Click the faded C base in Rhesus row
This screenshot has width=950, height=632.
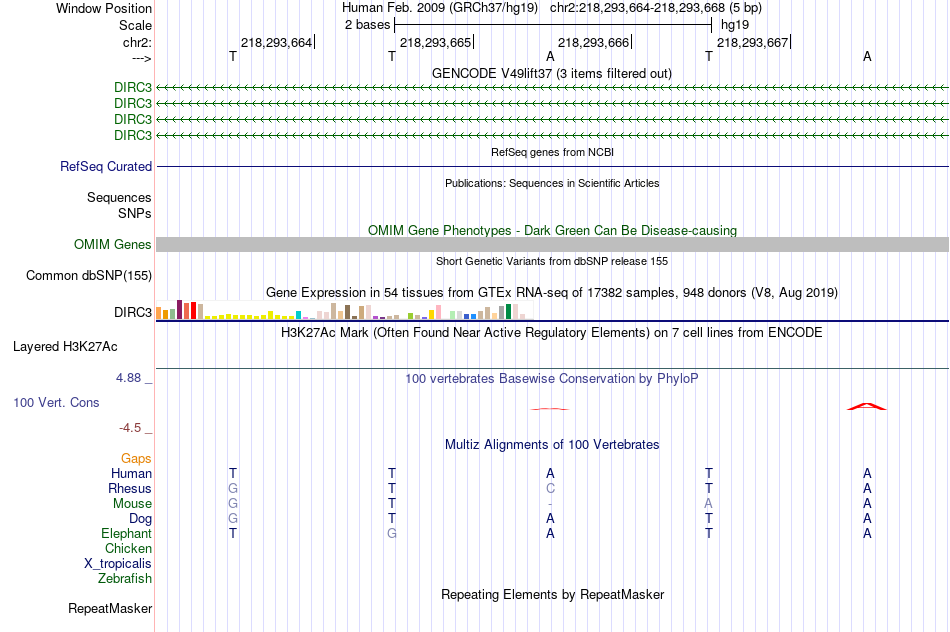click(x=550, y=488)
